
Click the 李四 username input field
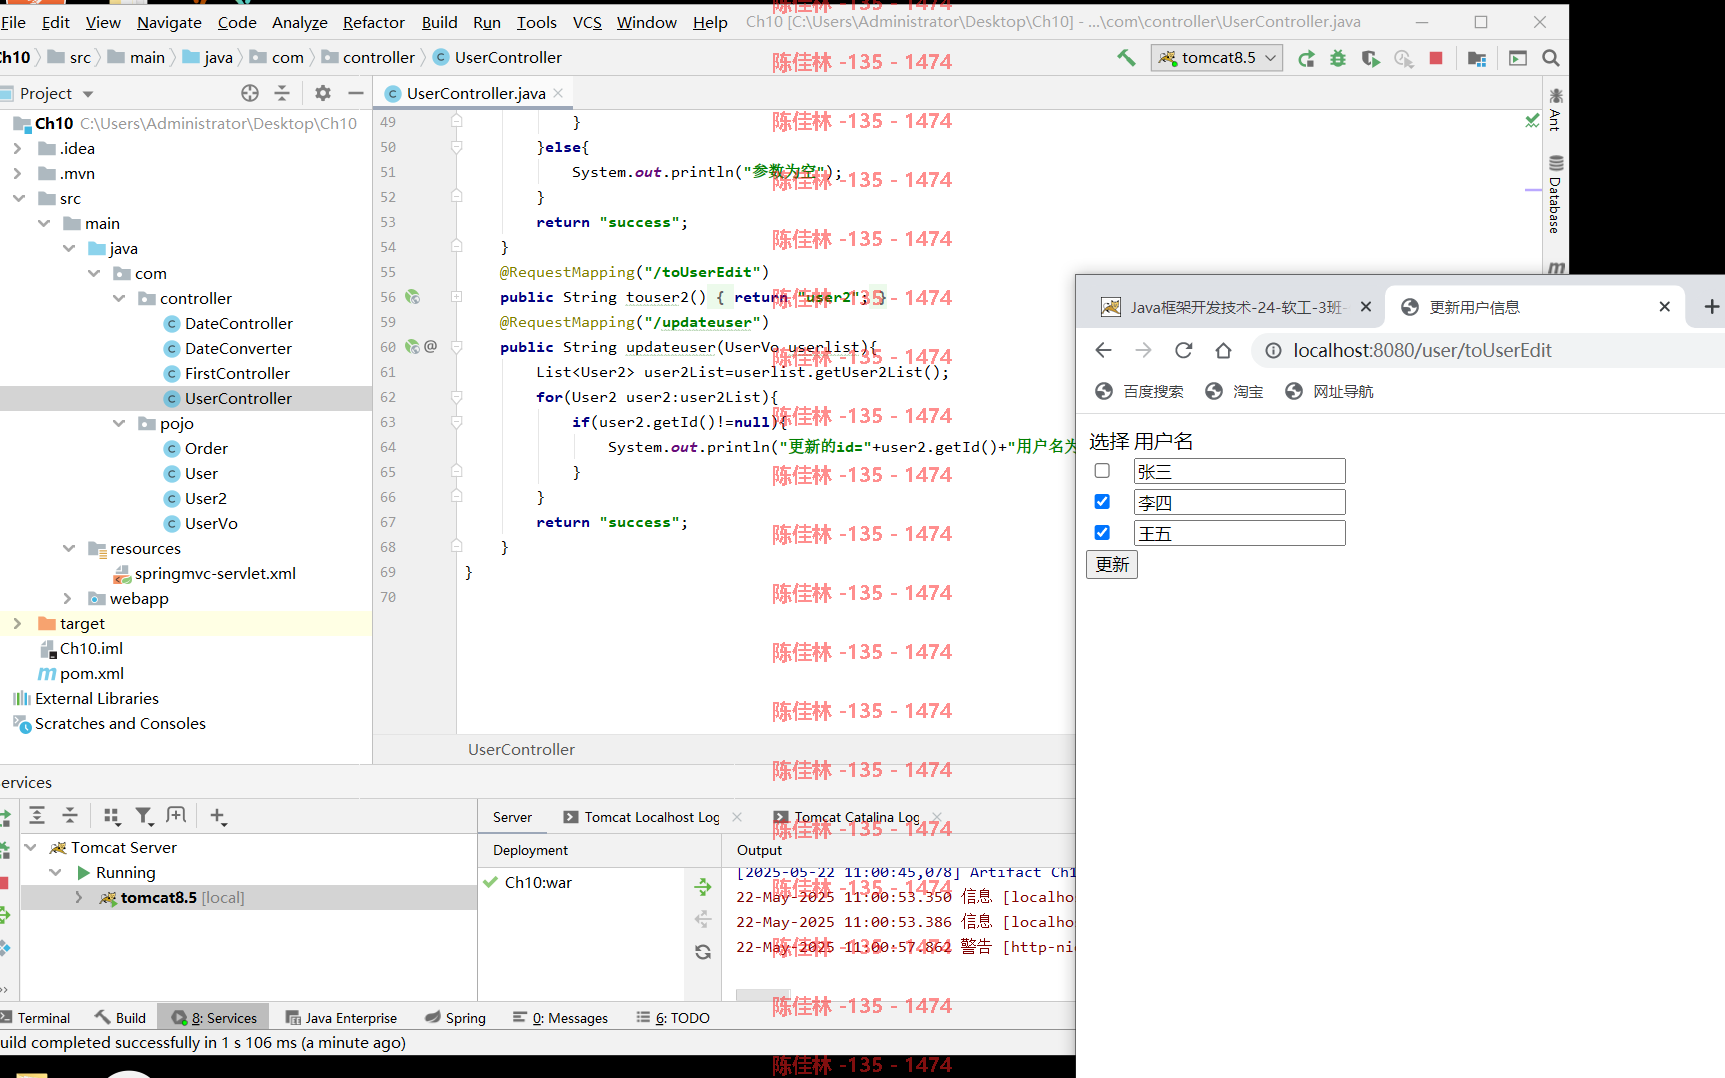(x=1239, y=502)
